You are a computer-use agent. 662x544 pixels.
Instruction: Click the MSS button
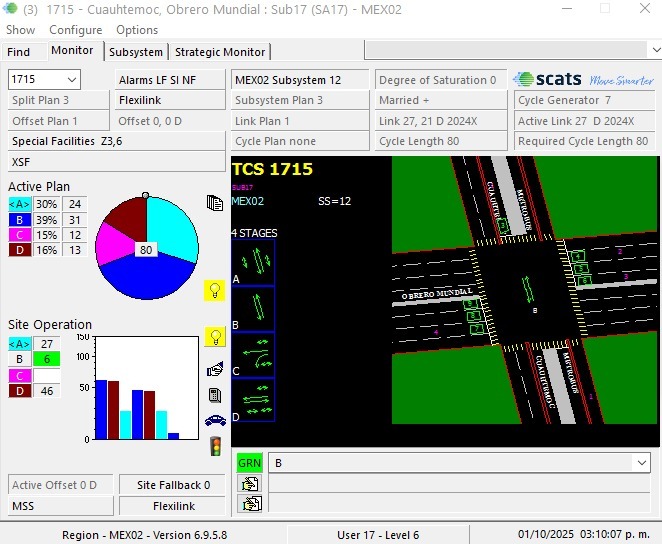click(61, 506)
